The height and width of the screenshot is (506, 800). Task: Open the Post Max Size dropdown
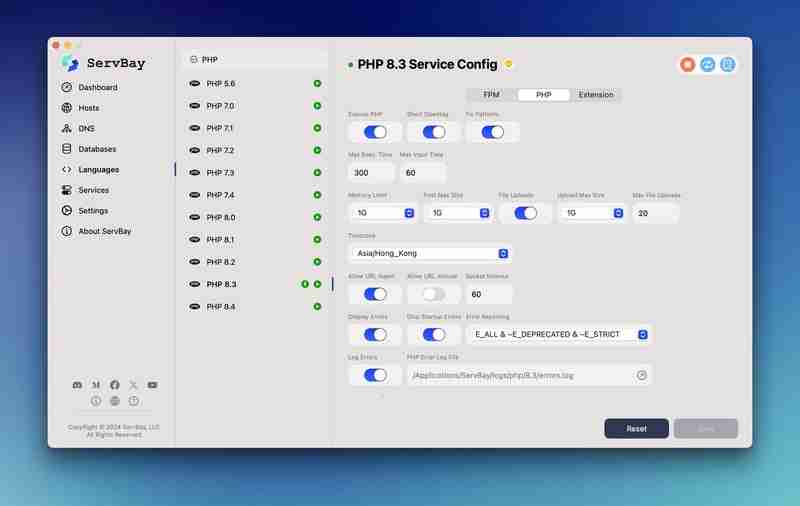tap(458, 213)
